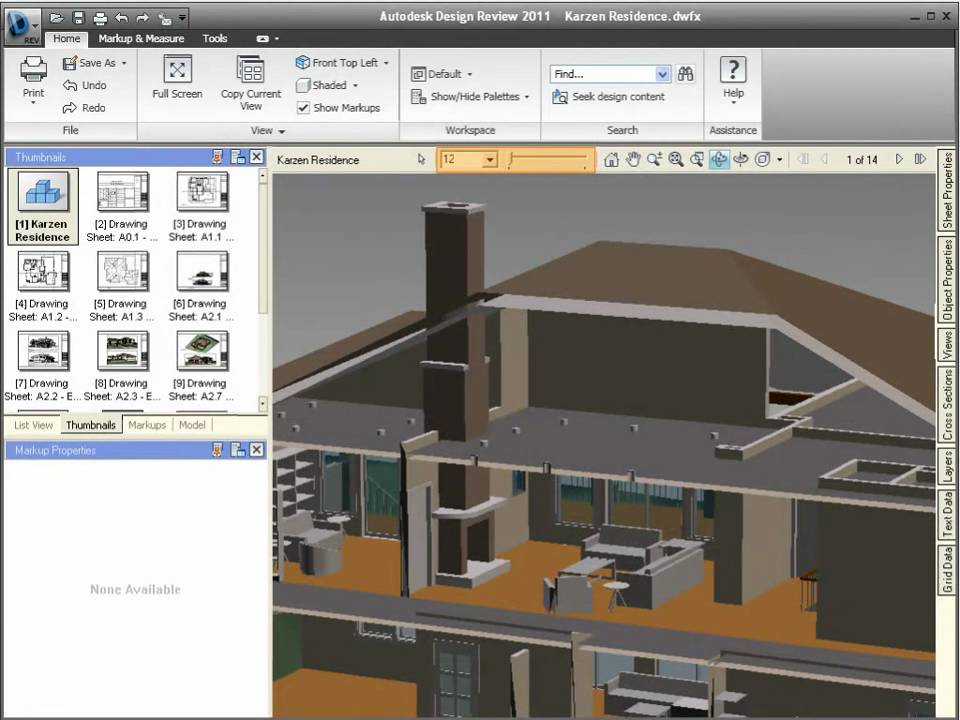Click the Redo arrow in quick access toolbar
960x720 pixels.
pyautogui.click(x=143, y=18)
